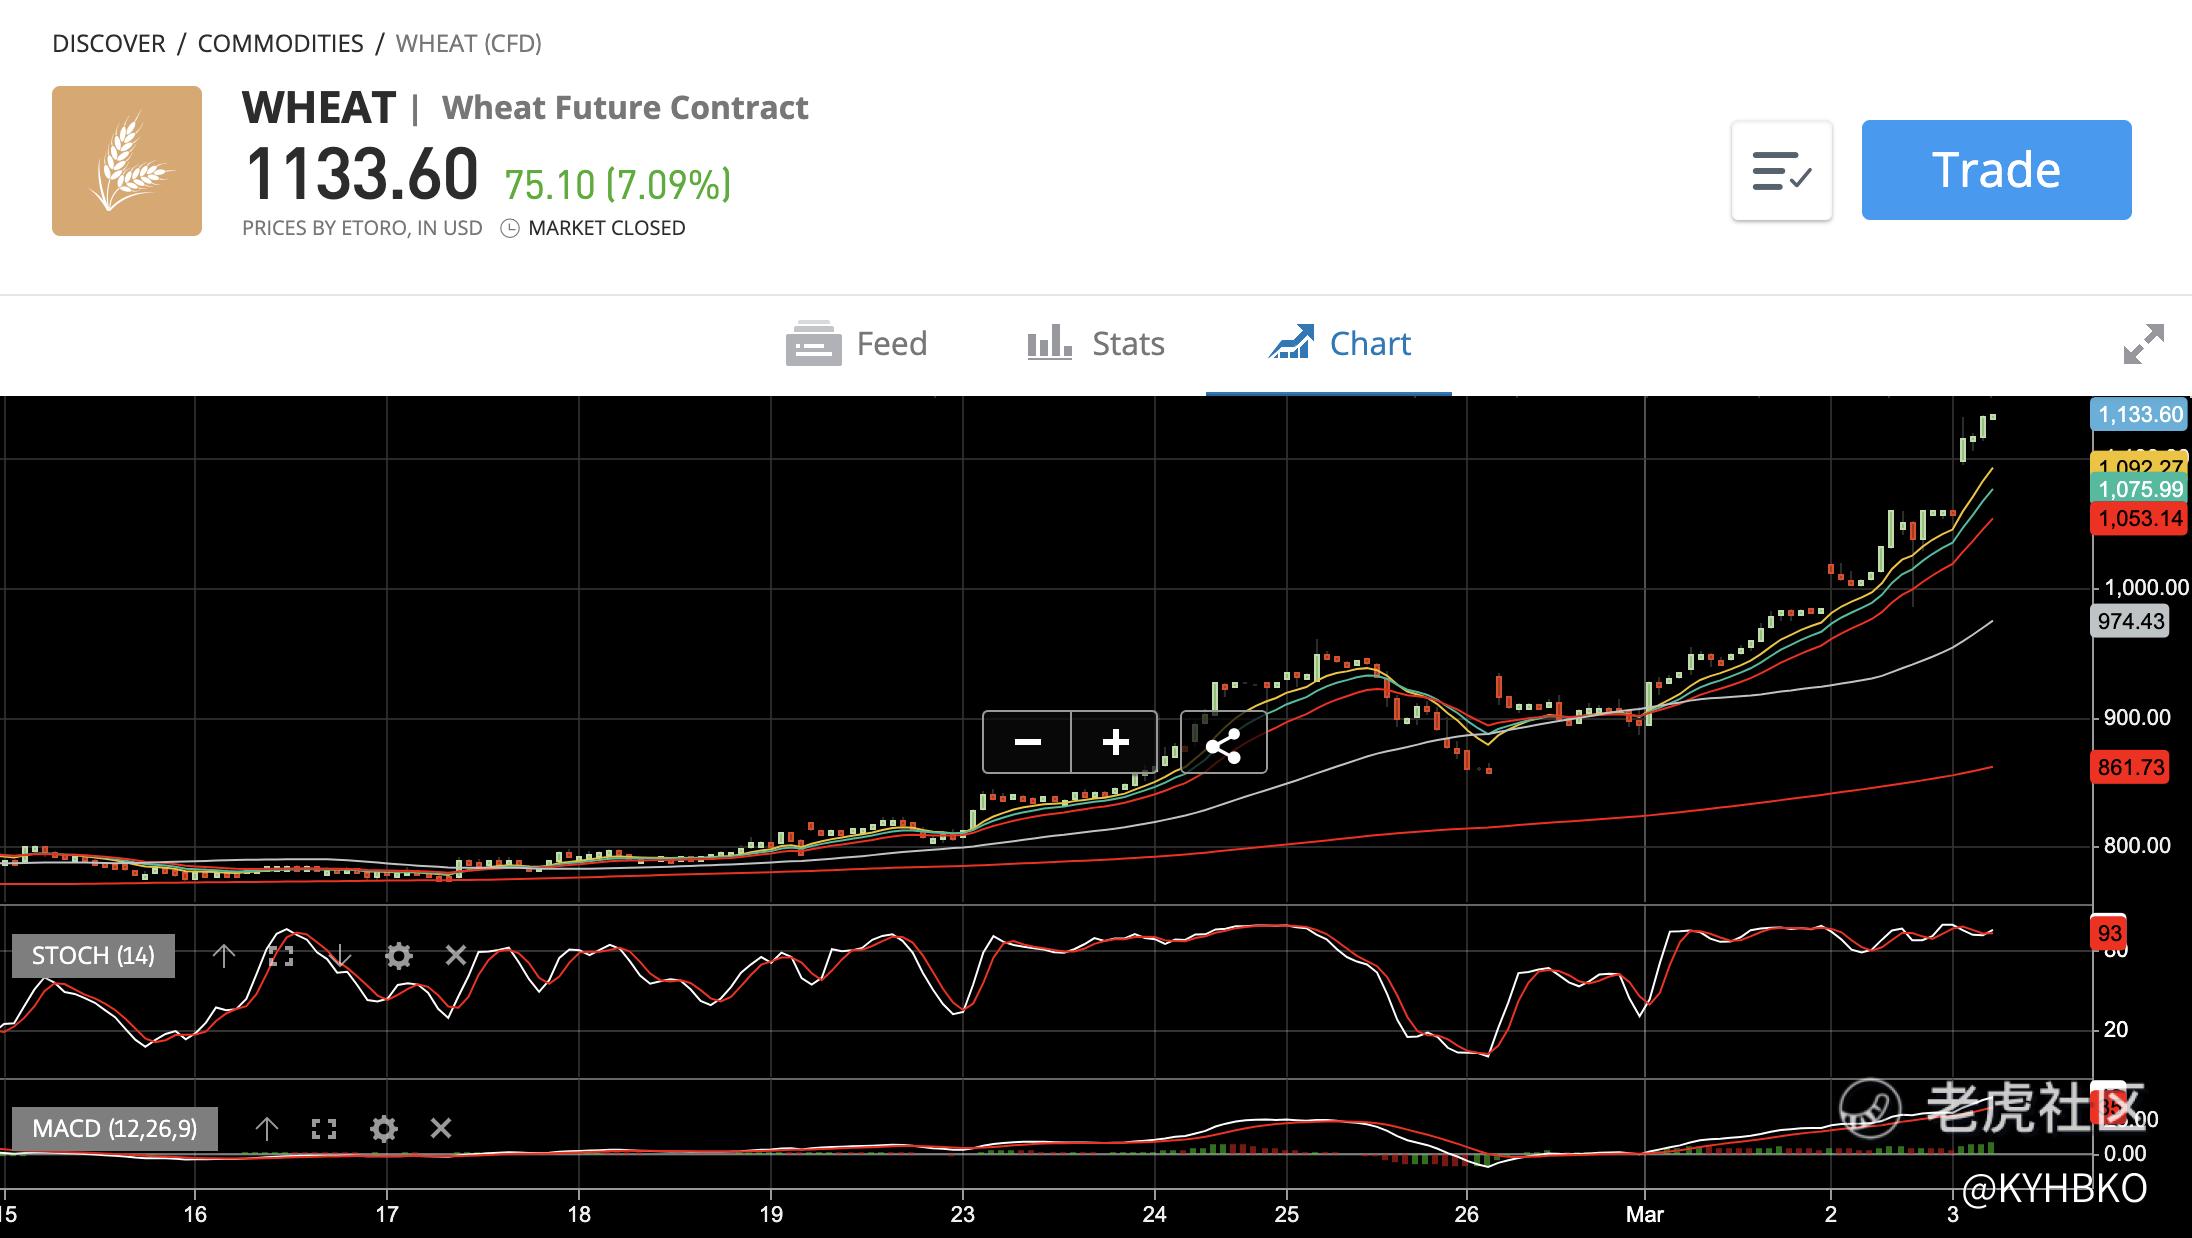Zoom out chart with minus button

[1027, 742]
